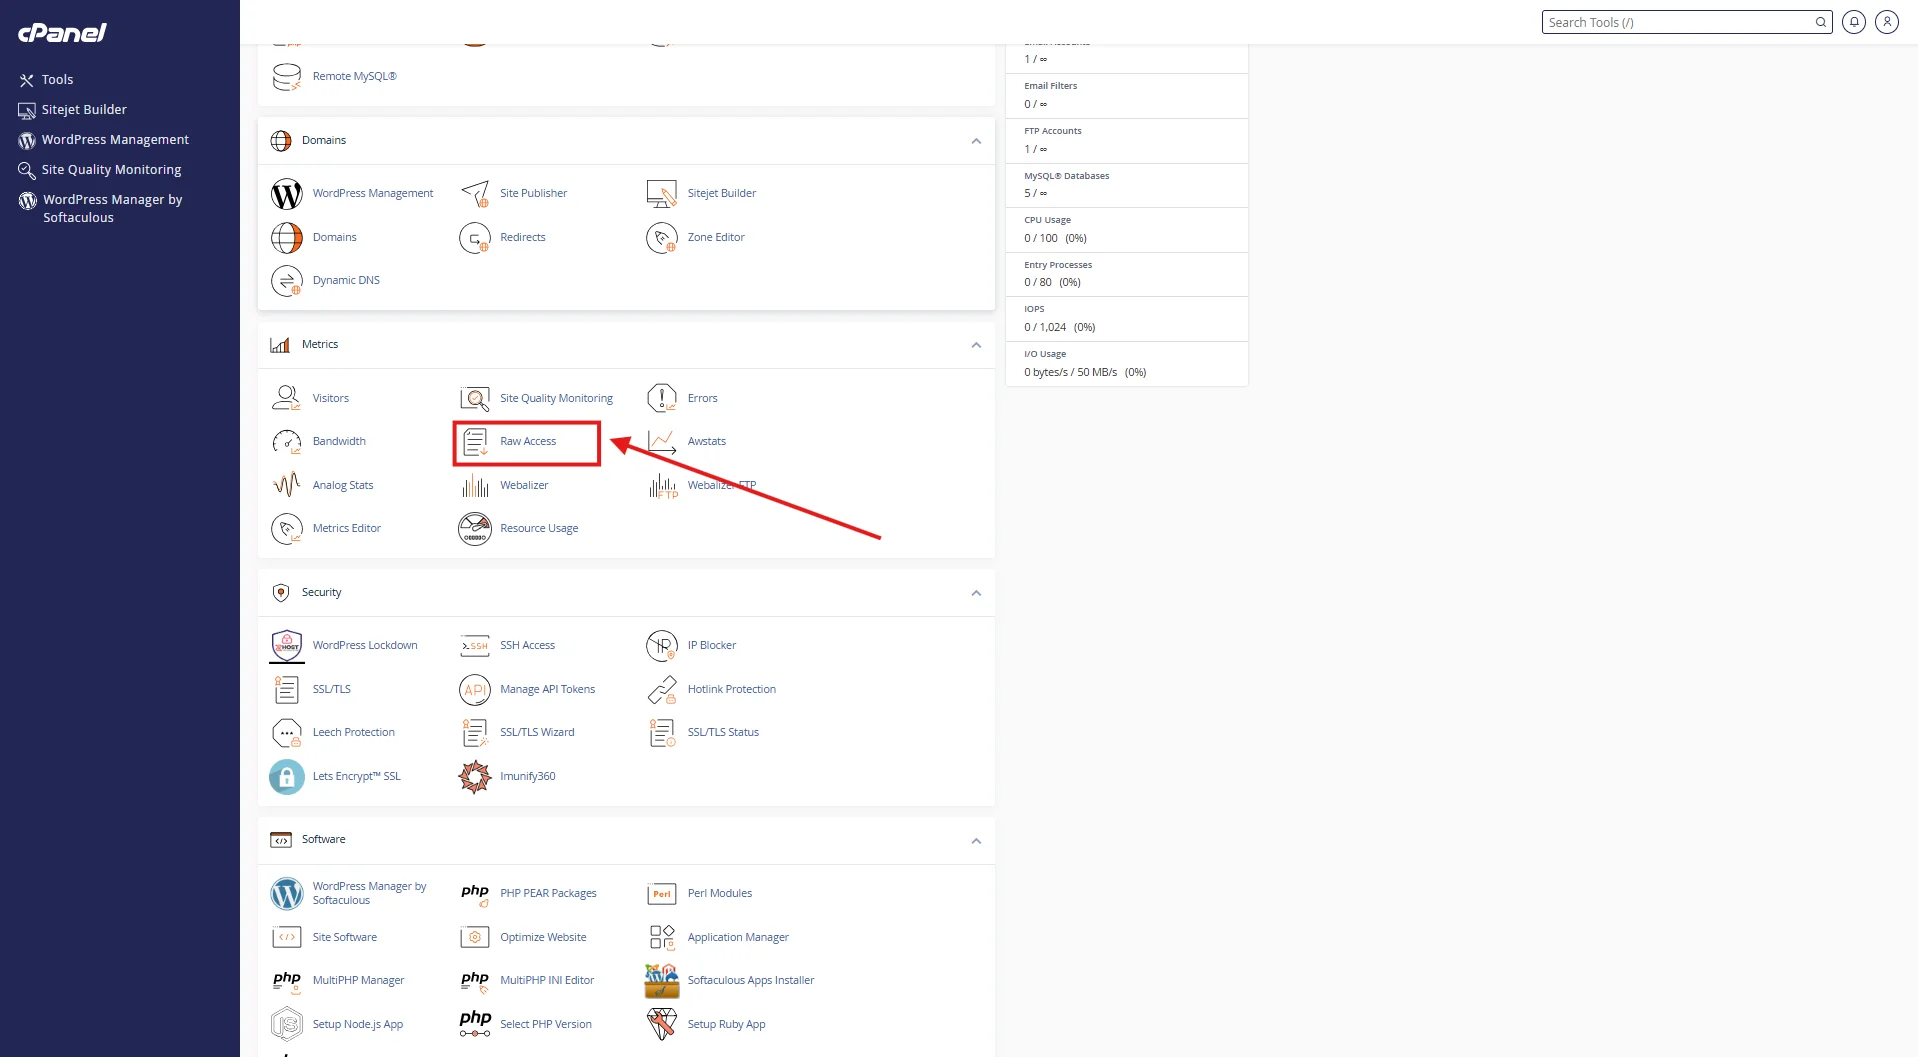
Task: Open the Select PHP Version link
Action: tap(546, 1024)
